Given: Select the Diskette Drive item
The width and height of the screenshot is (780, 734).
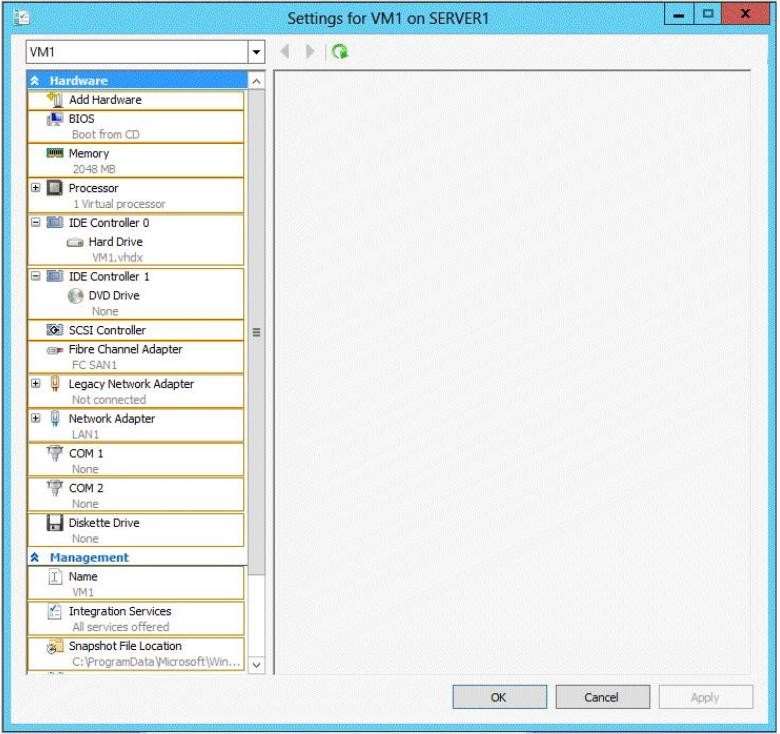Looking at the screenshot, I should coord(136,530).
